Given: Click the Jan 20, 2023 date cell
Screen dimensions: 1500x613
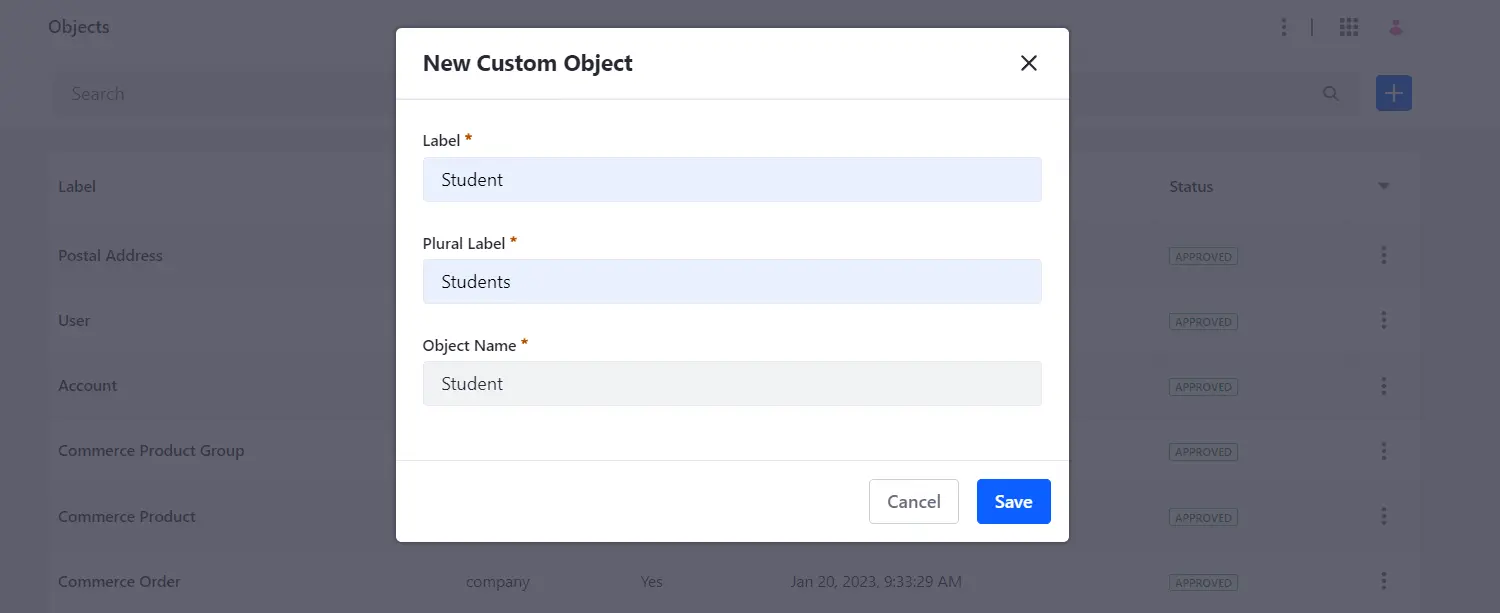Looking at the screenshot, I should 876,581.
